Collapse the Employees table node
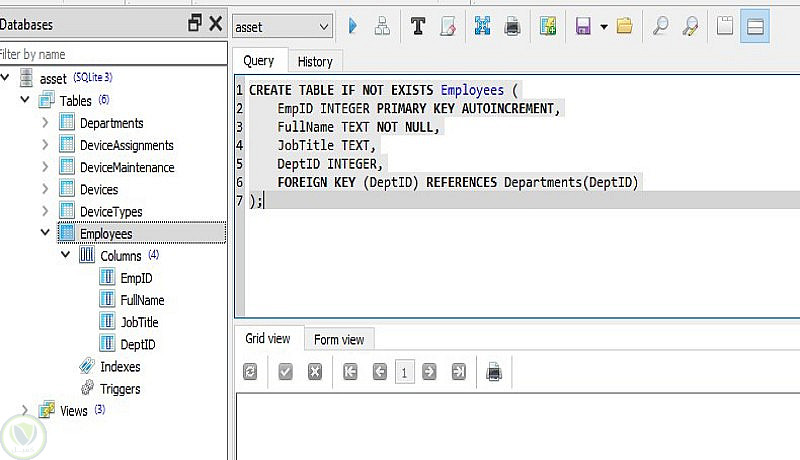The image size is (800, 460). (x=45, y=233)
